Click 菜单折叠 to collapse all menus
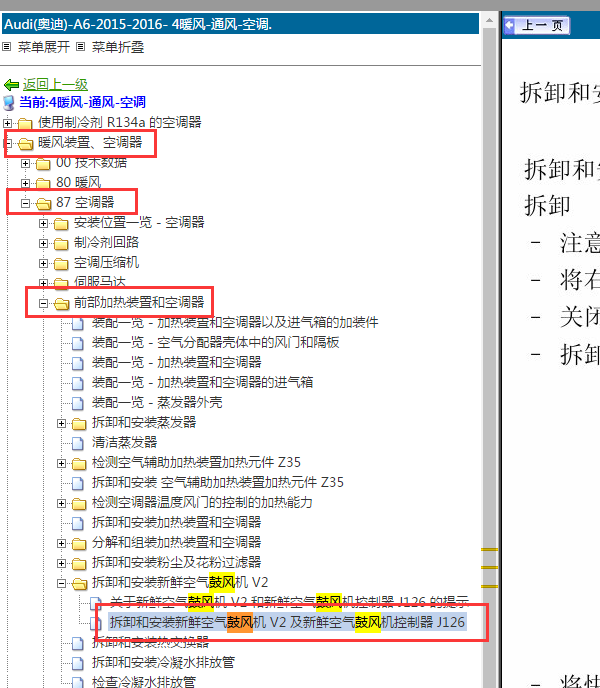 coord(118,47)
